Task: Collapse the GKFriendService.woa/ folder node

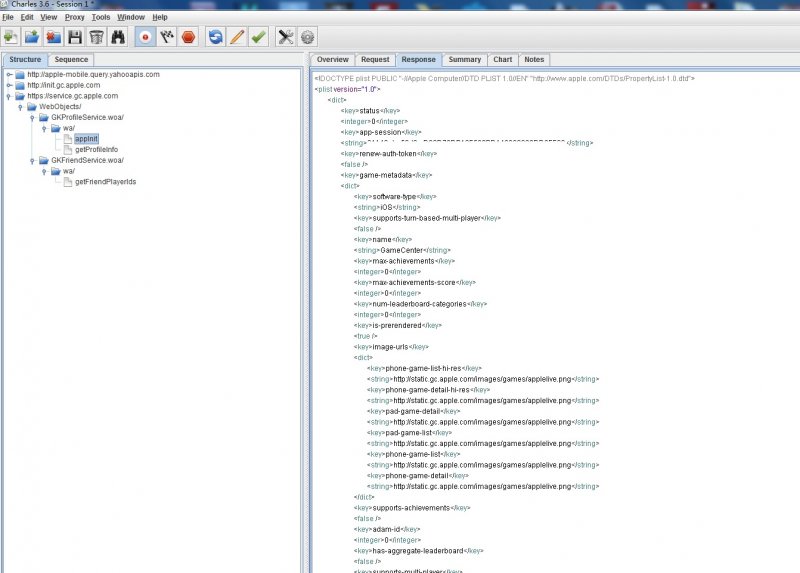Action: pos(32,161)
